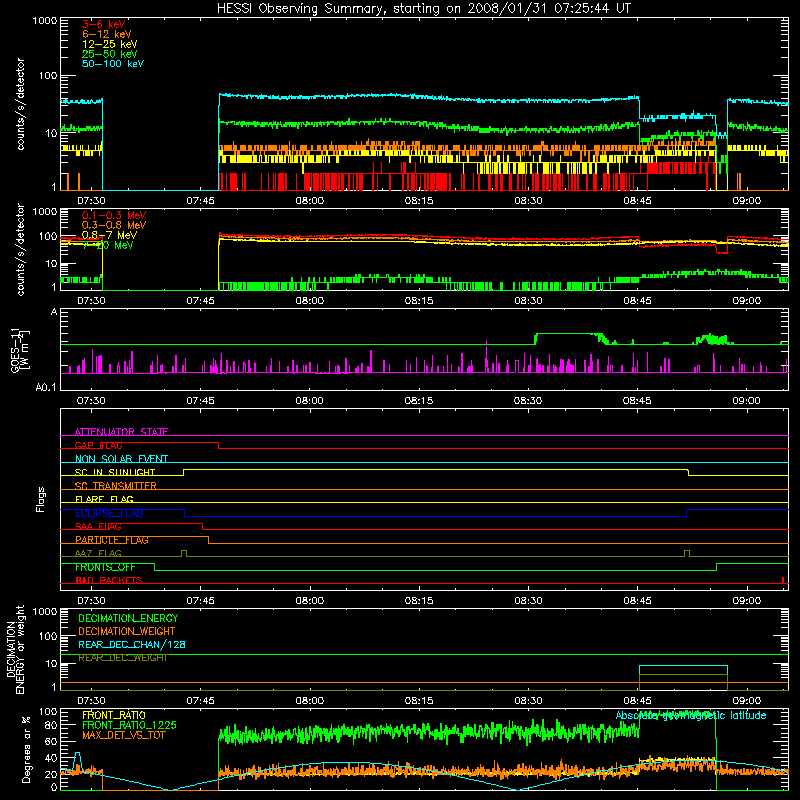The height and width of the screenshot is (800, 800).
Task: Select the yellow 12-25 keV legend entry
Action: click(110, 44)
